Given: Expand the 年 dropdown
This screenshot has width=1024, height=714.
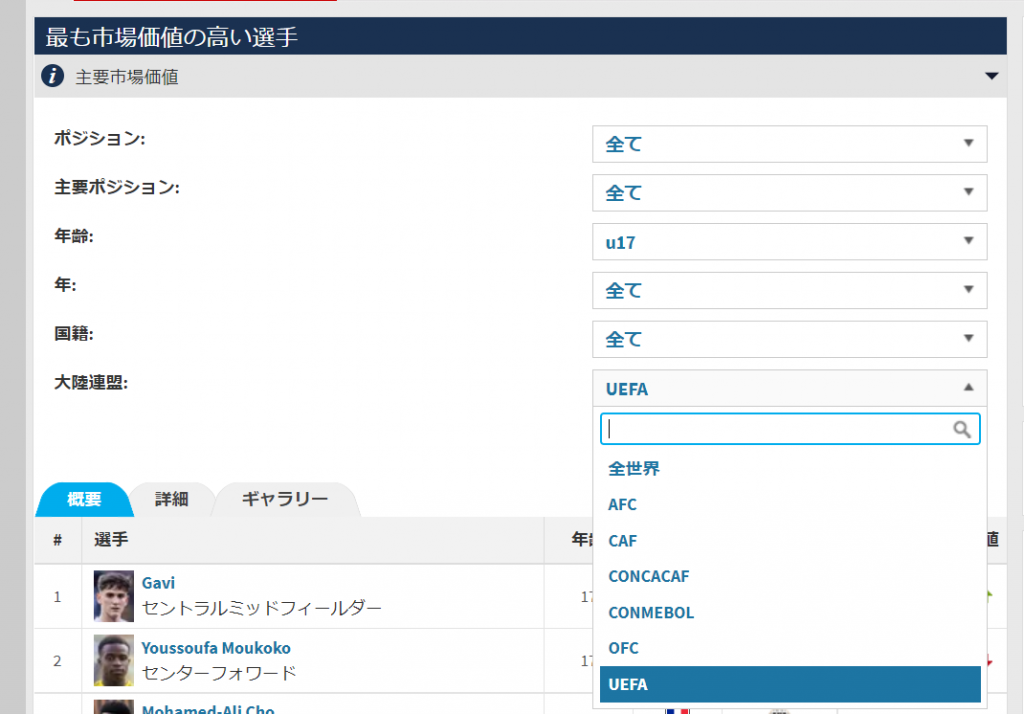Looking at the screenshot, I should tap(789, 290).
